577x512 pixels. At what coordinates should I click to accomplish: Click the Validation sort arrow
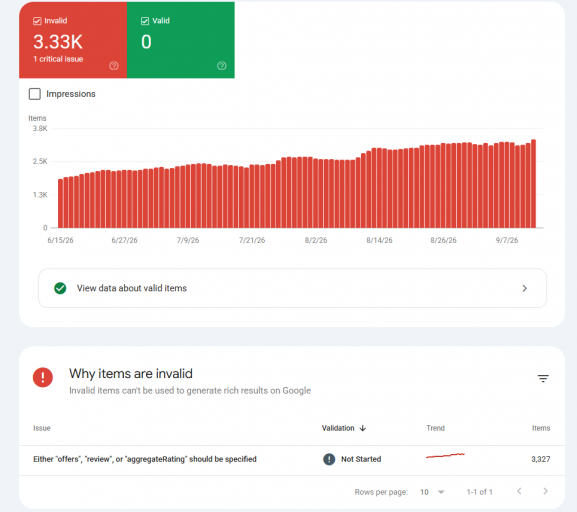pos(363,428)
